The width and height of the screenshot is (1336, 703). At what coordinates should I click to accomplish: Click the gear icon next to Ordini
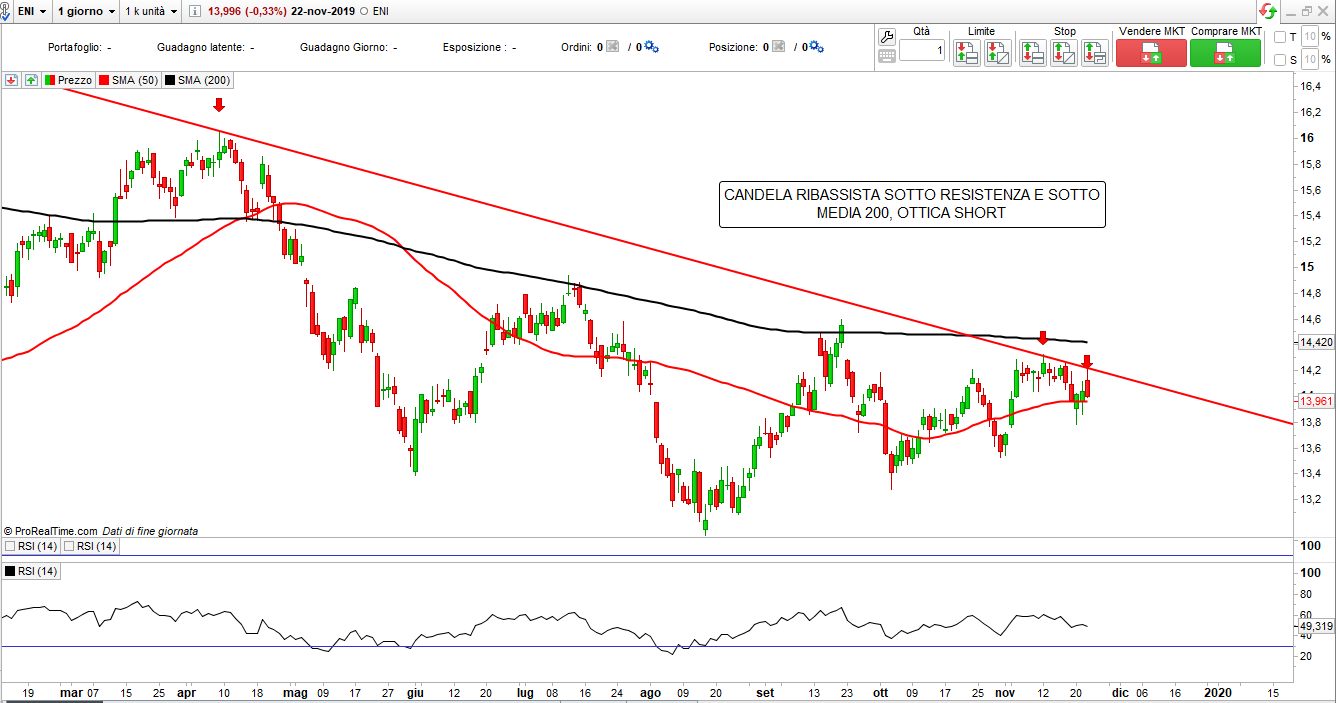pos(652,47)
